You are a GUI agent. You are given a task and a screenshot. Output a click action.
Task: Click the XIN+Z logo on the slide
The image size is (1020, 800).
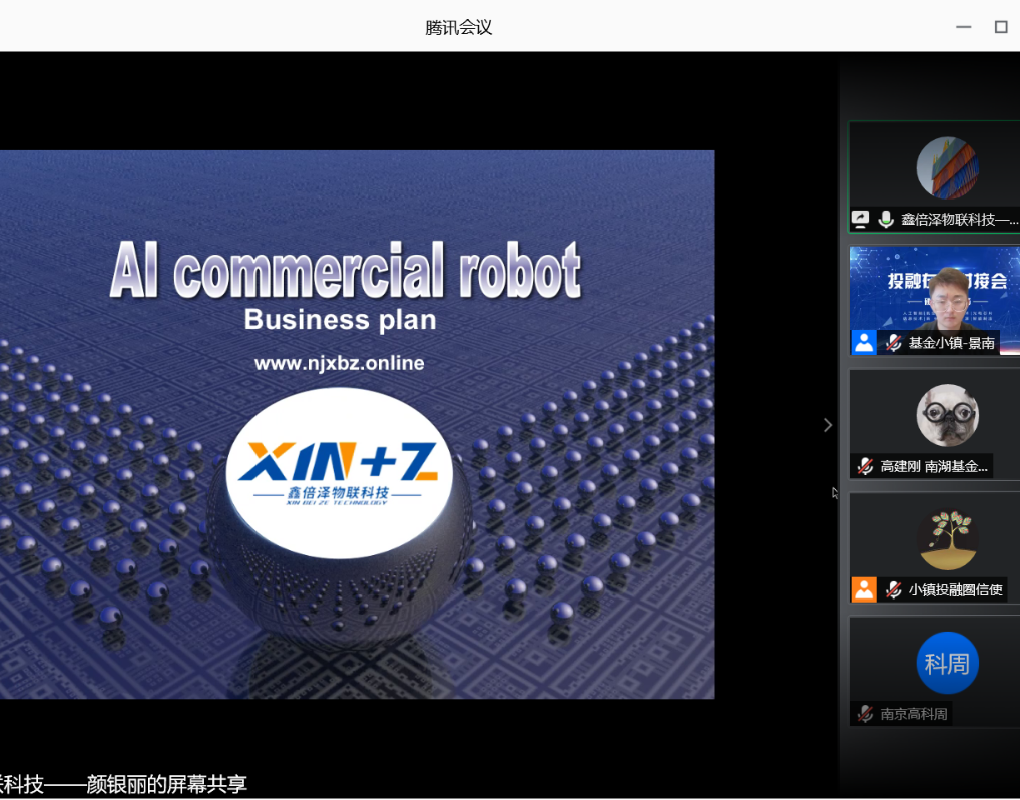coord(339,473)
